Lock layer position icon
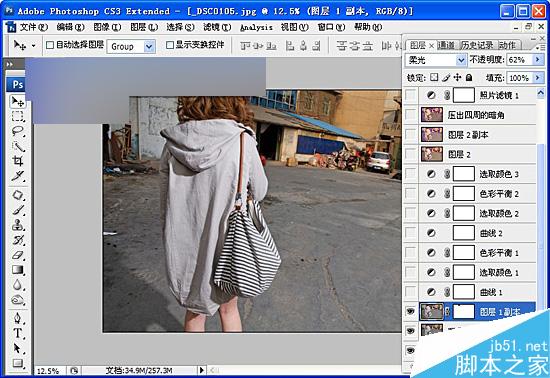The width and height of the screenshot is (550, 378). (x=457, y=77)
